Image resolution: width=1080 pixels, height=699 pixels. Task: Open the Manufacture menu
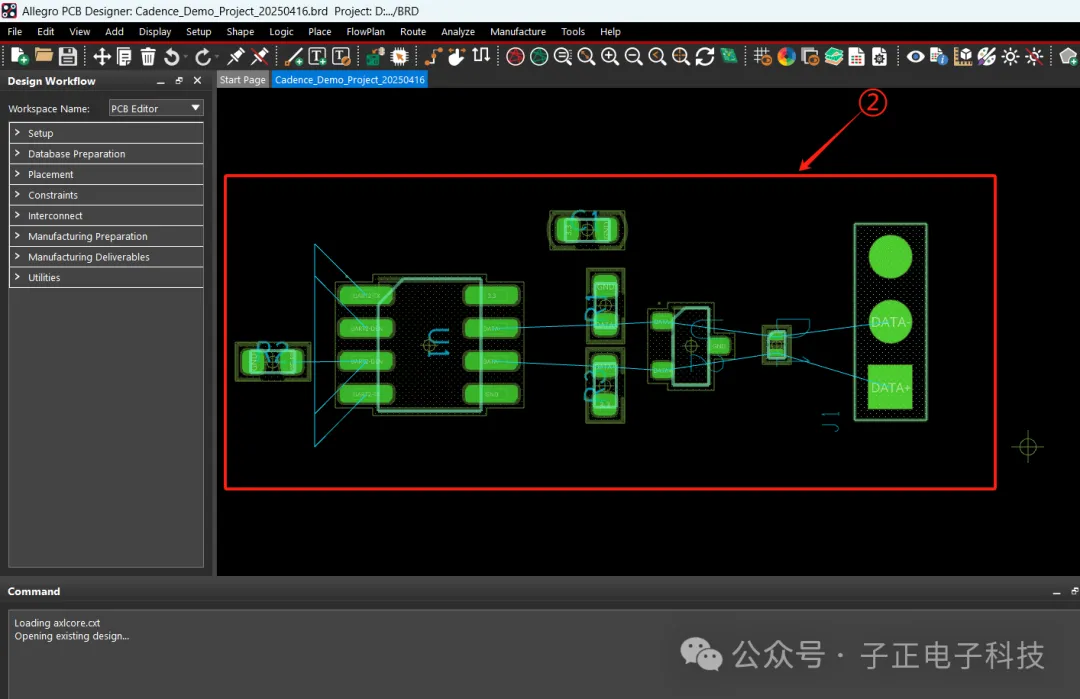[x=518, y=32]
